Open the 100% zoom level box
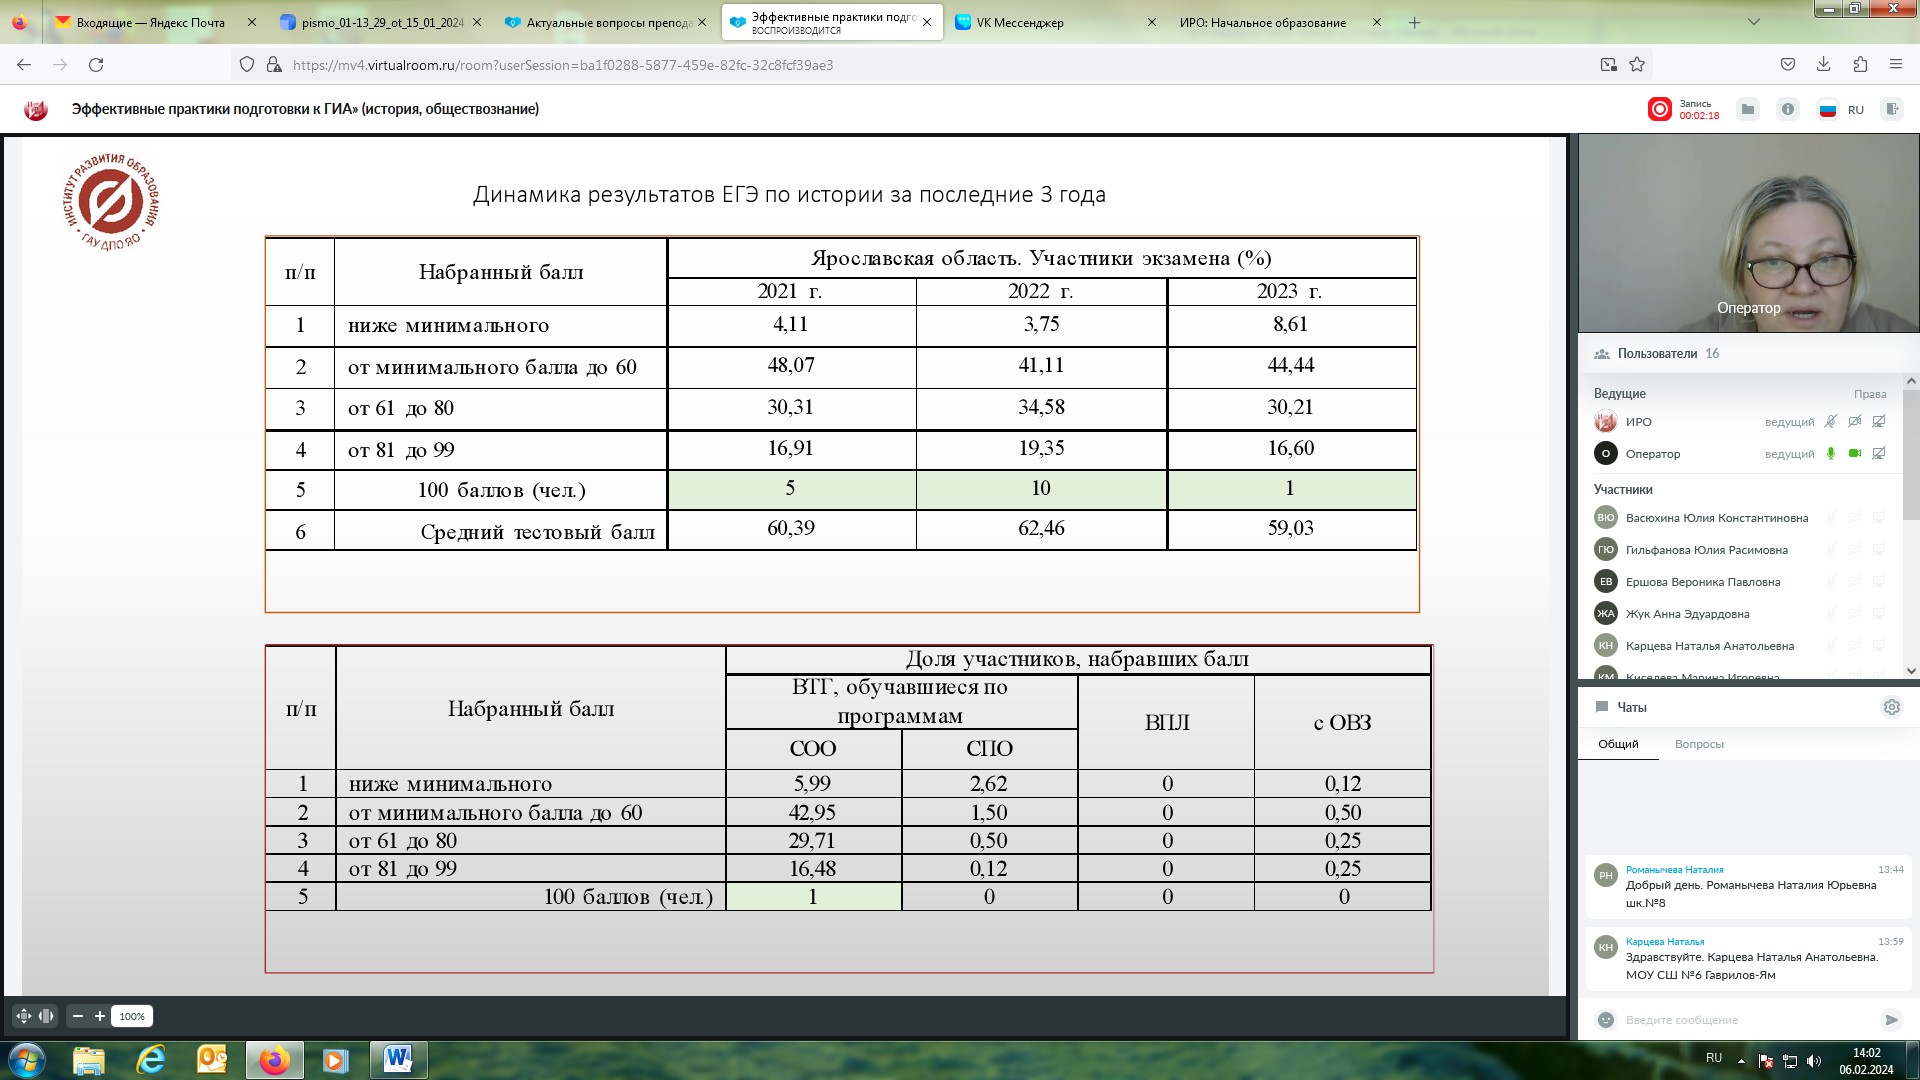 click(132, 1016)
